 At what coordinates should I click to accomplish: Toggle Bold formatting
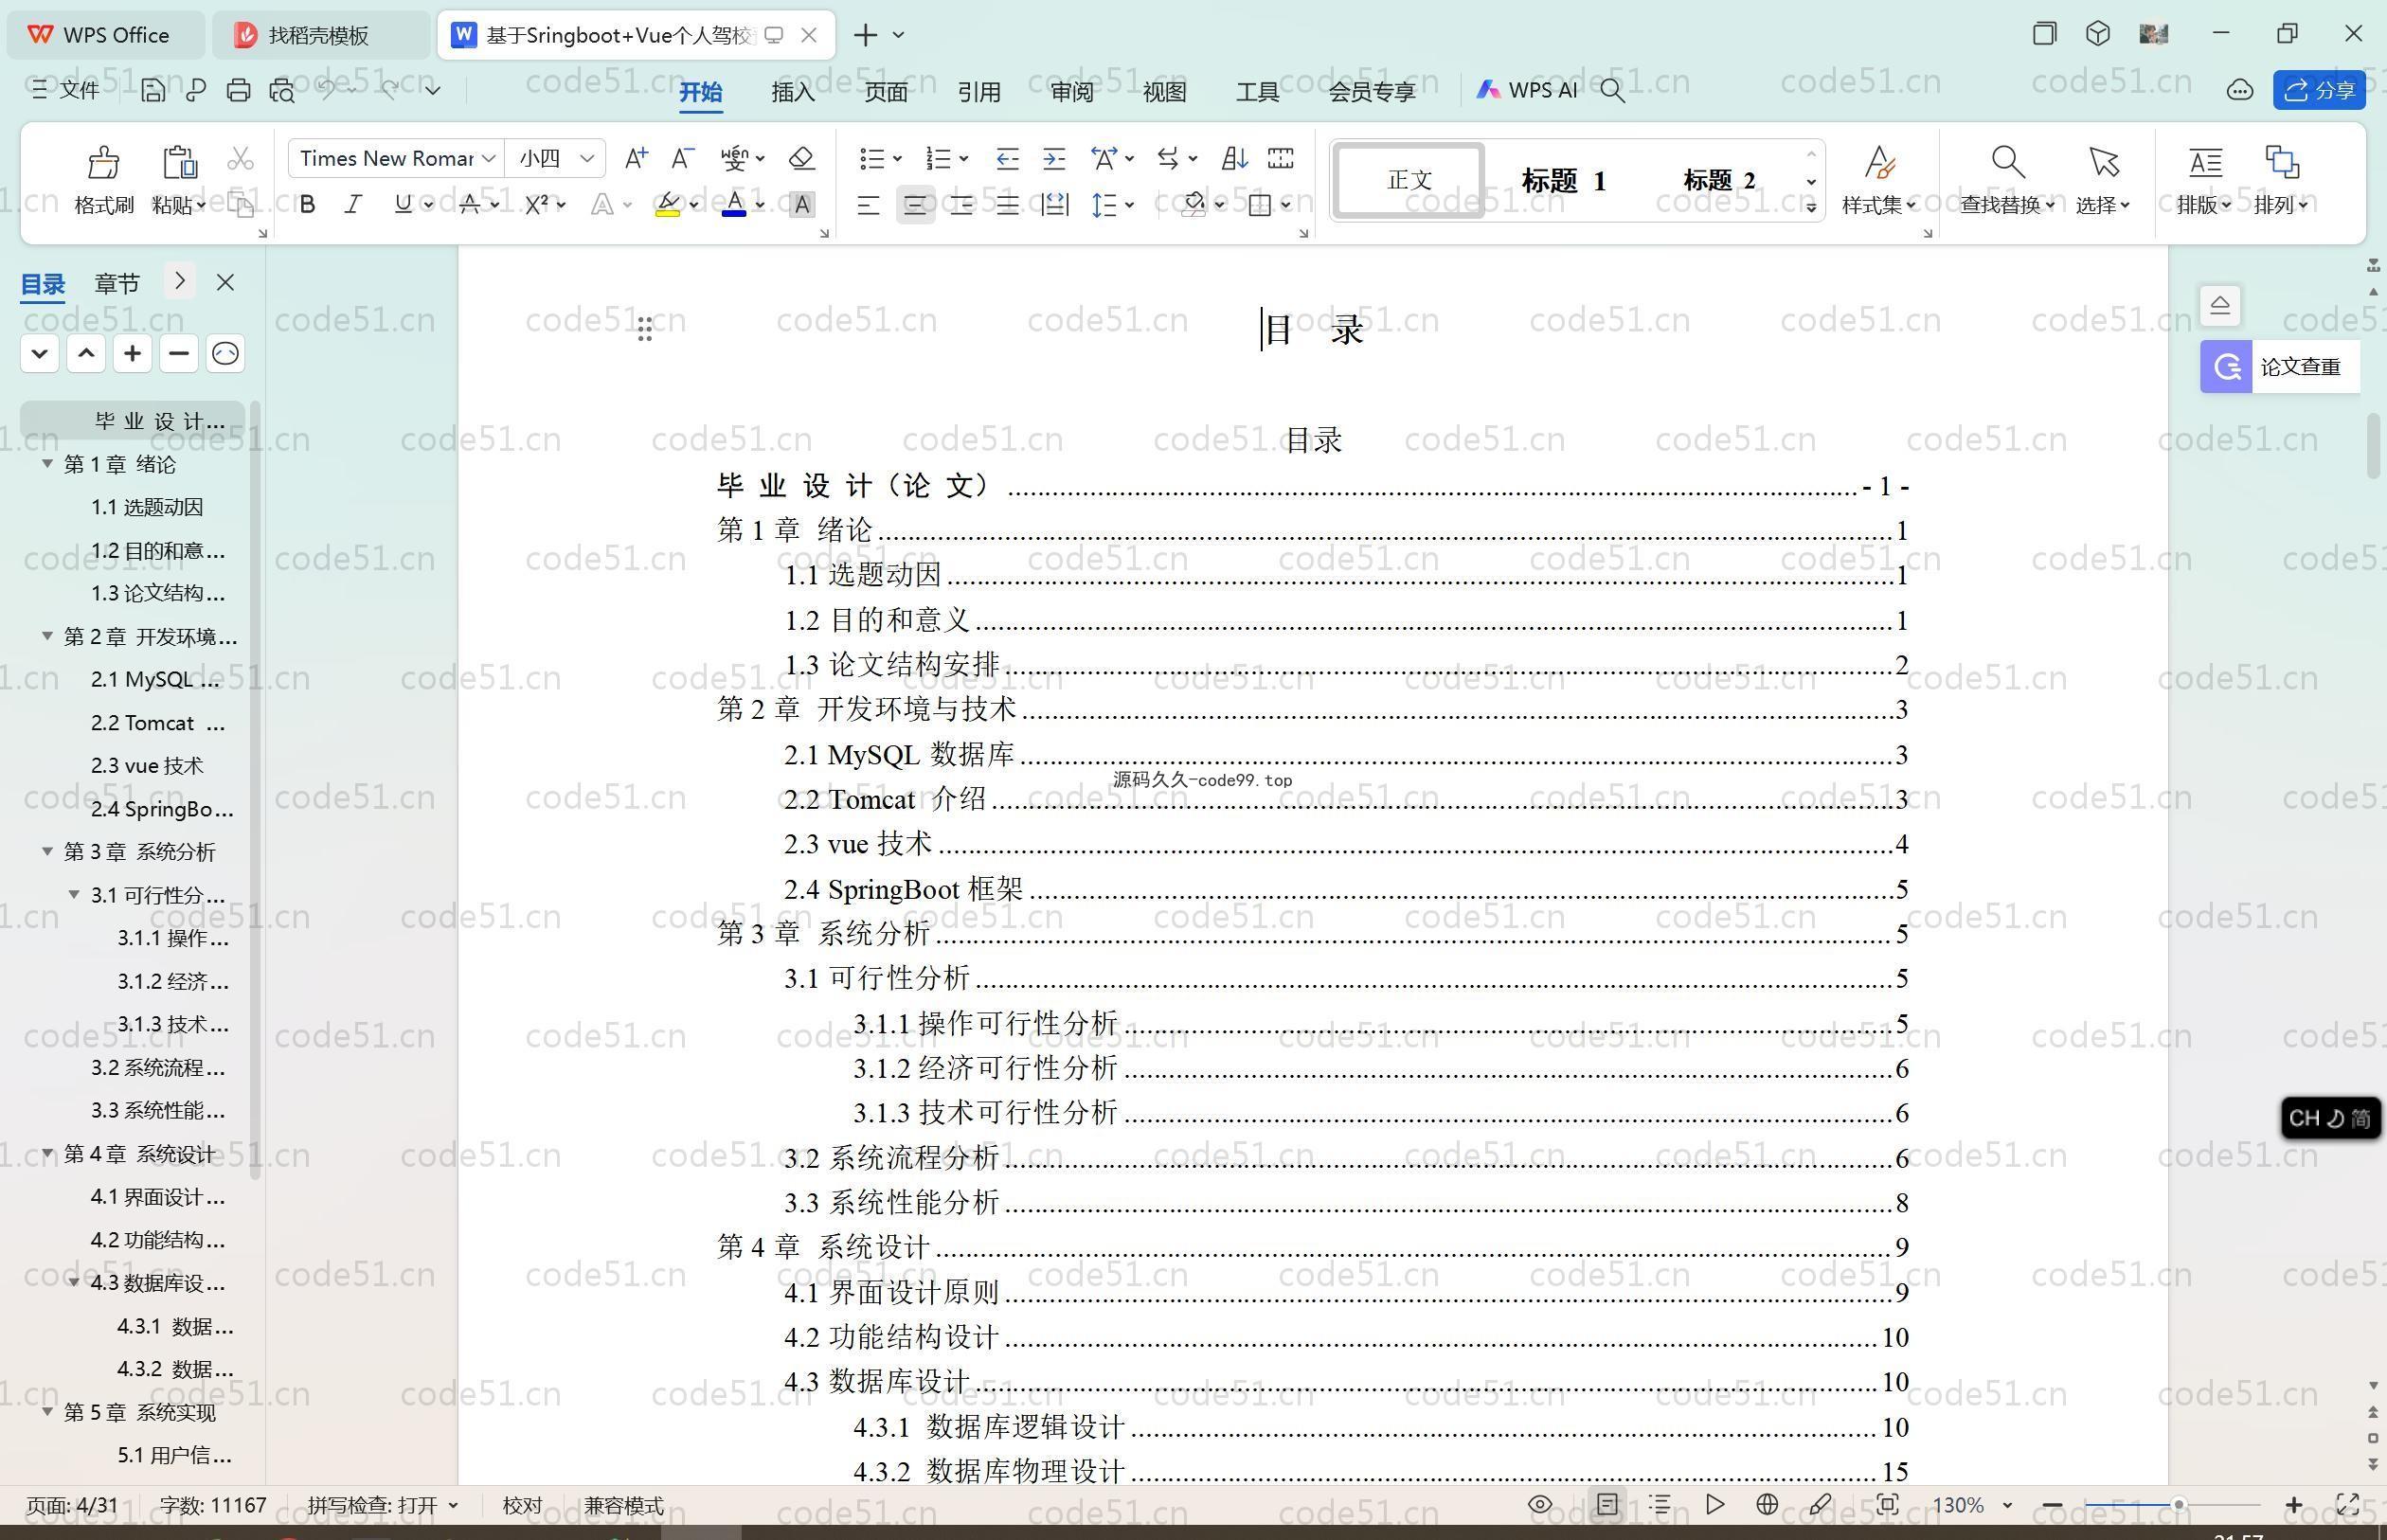[x=308, y=205]
